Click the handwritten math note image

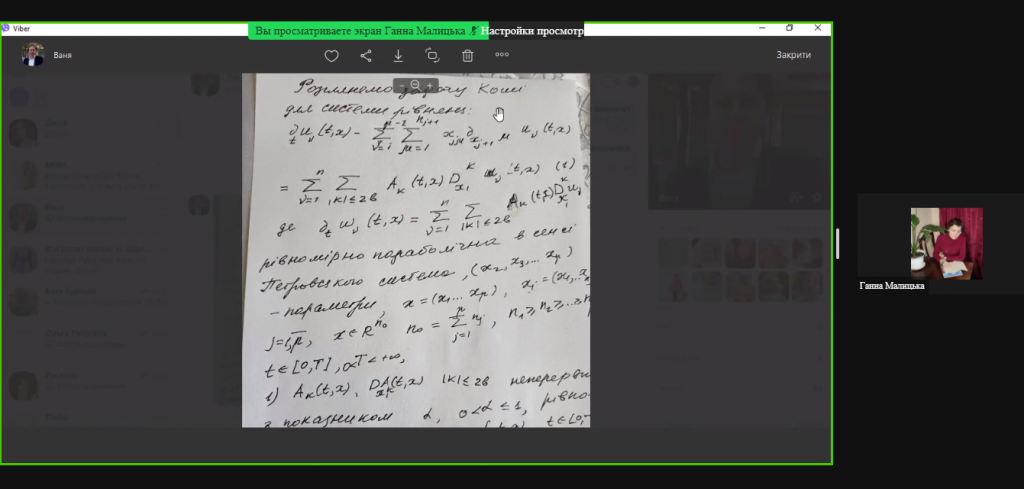click(x=415, y=250)
